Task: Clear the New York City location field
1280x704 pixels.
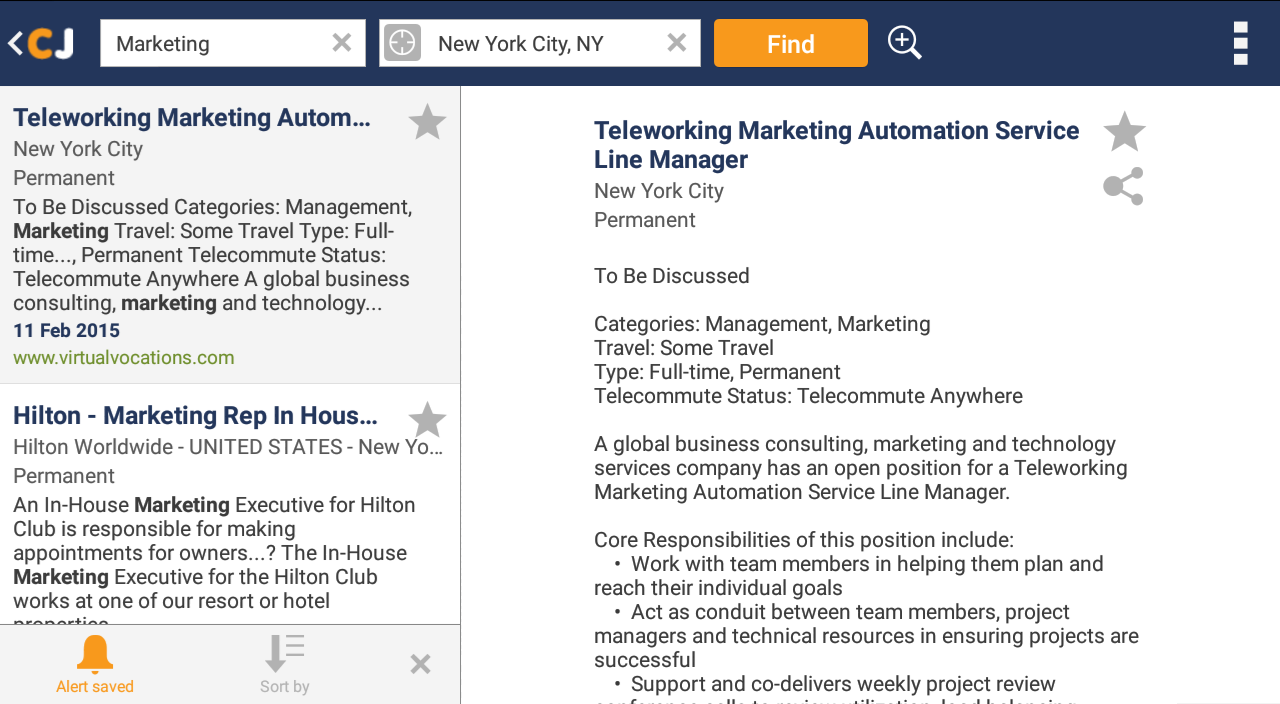Action: pyautogui.click(x=676, y=42)
